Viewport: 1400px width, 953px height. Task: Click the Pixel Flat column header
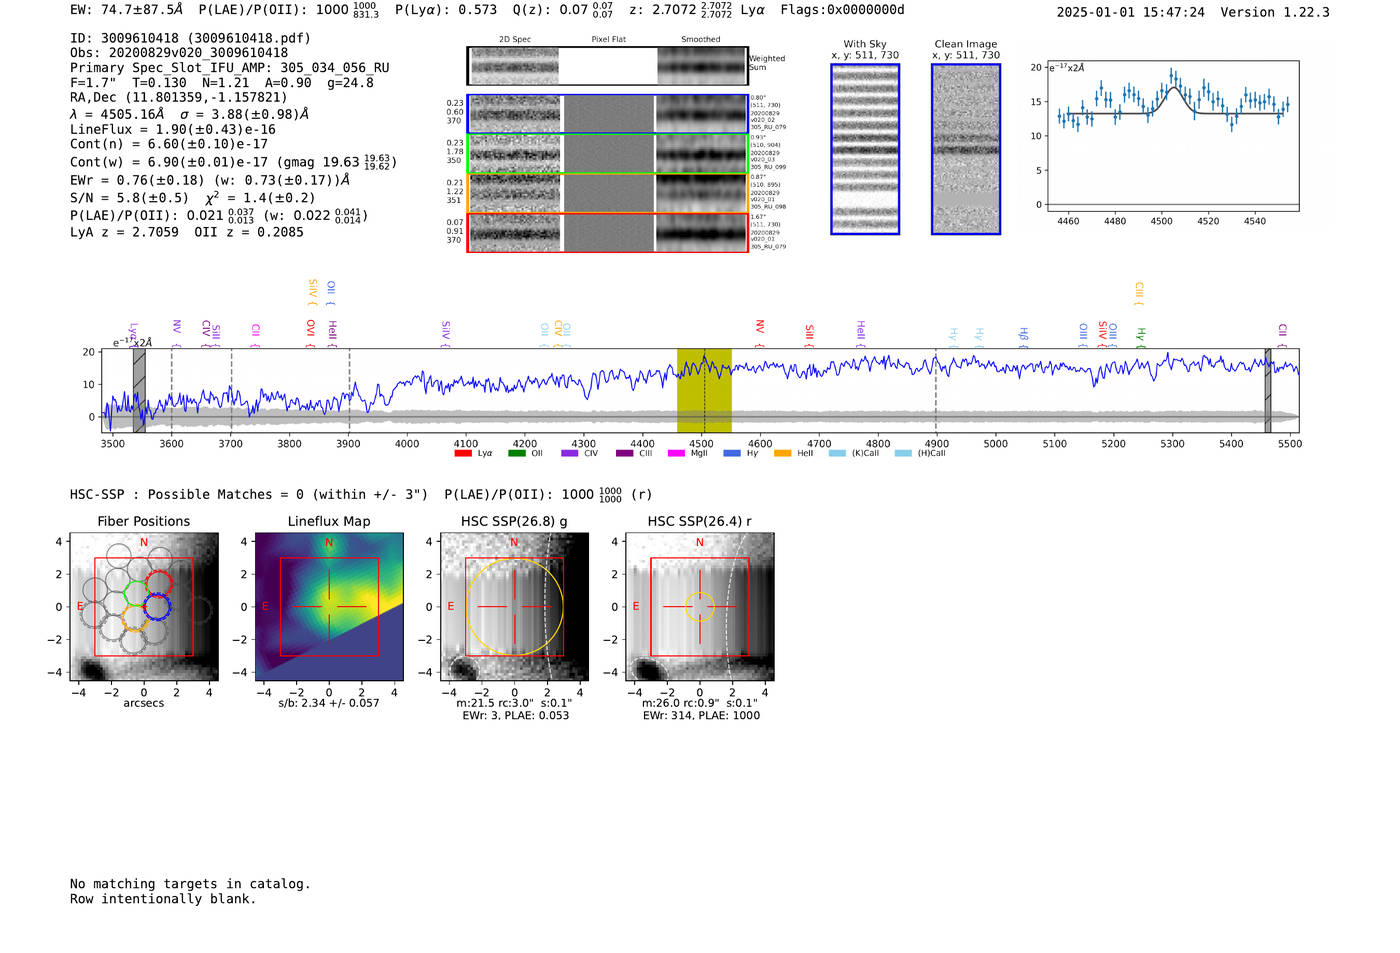coord(608,39)
